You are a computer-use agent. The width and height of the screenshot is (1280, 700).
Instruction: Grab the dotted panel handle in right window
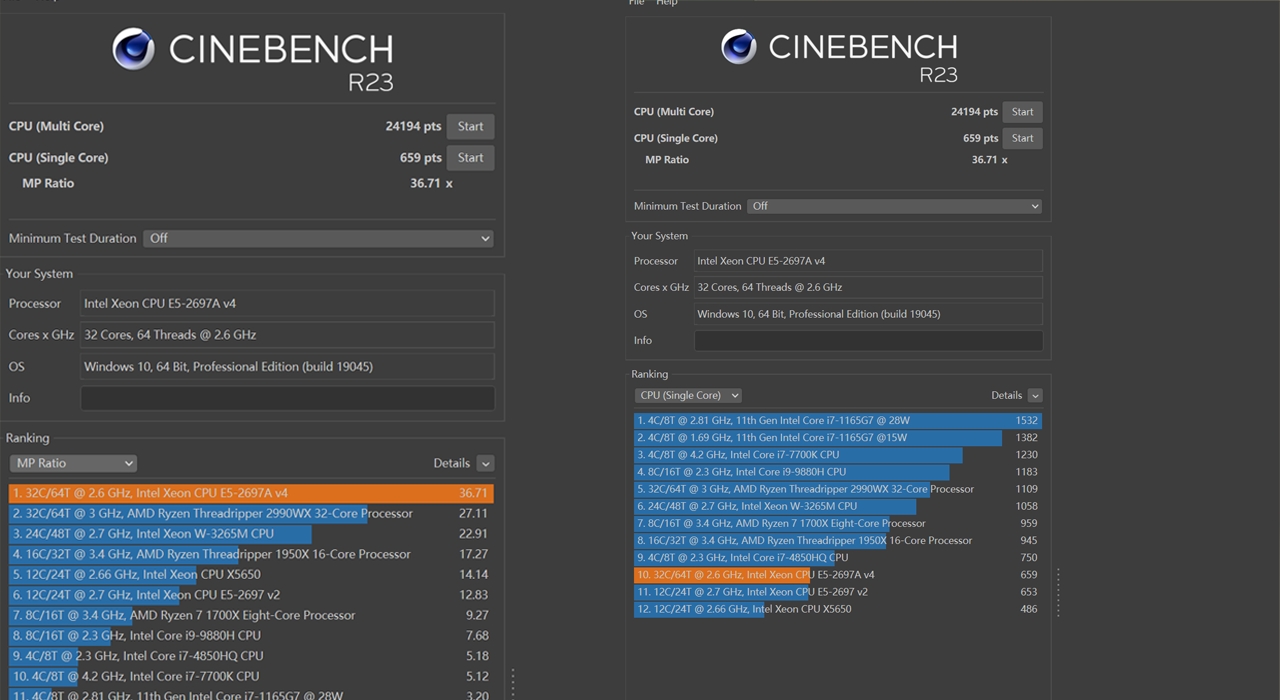click(1058, 592)
